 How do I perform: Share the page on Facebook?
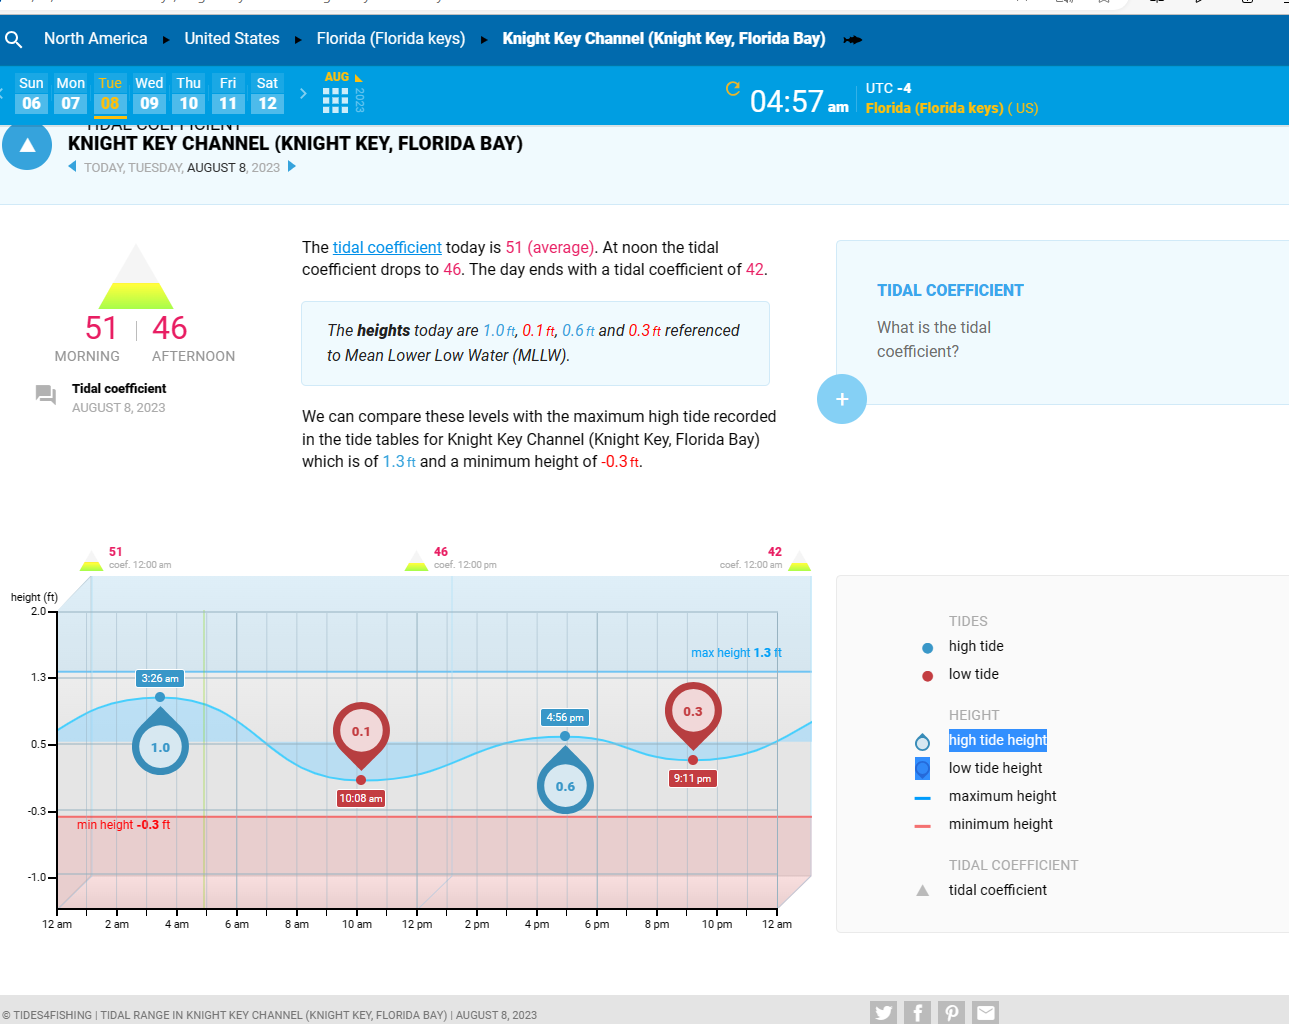pos(917,1012)
